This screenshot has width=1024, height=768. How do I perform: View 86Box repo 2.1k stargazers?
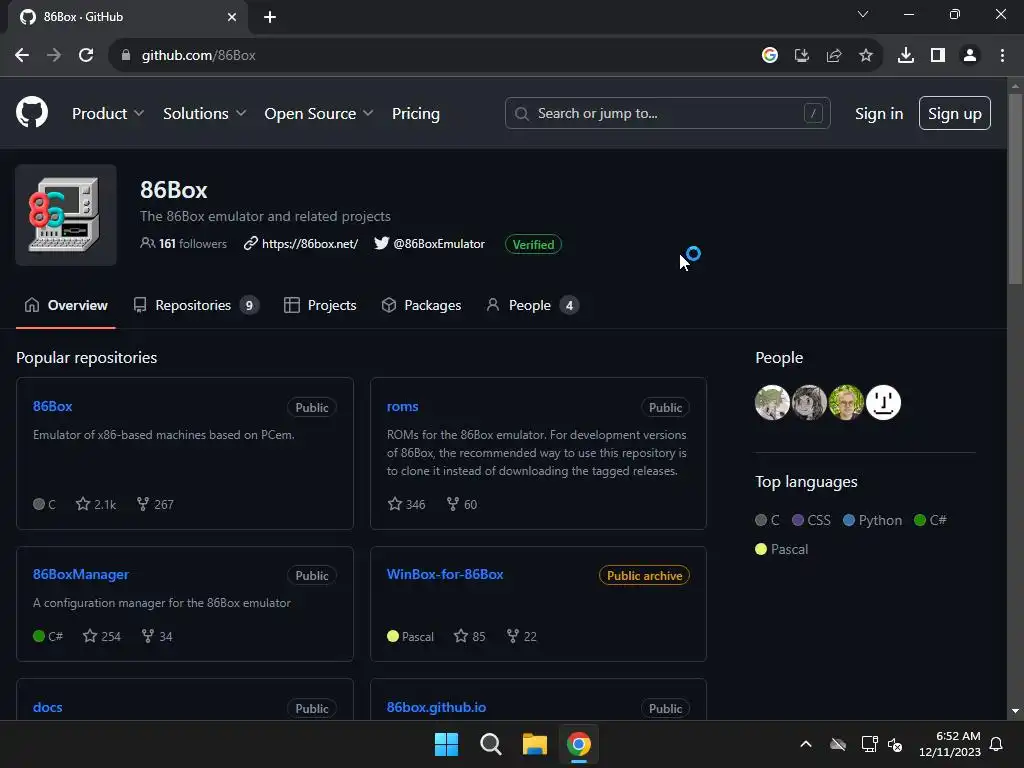point(96,504)
